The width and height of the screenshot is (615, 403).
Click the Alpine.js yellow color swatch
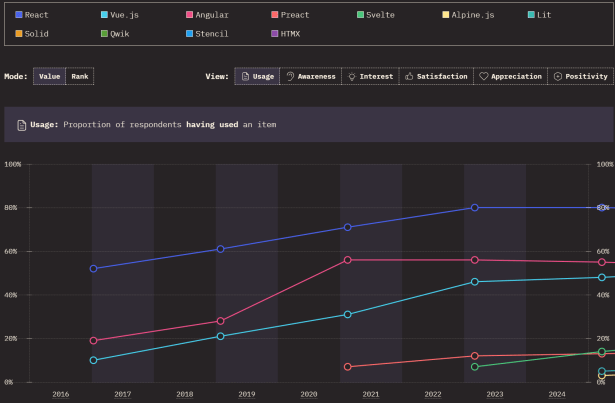[x=446, y=16]
